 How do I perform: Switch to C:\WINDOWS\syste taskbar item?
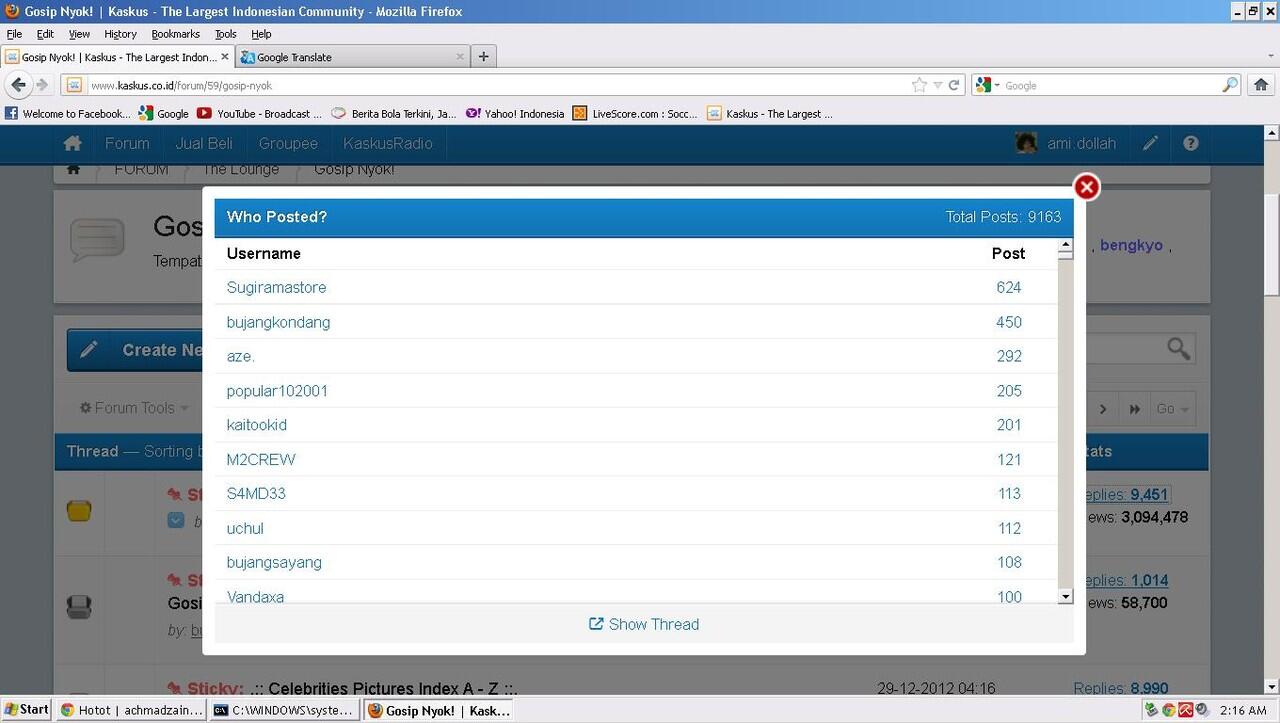(284, 710)
